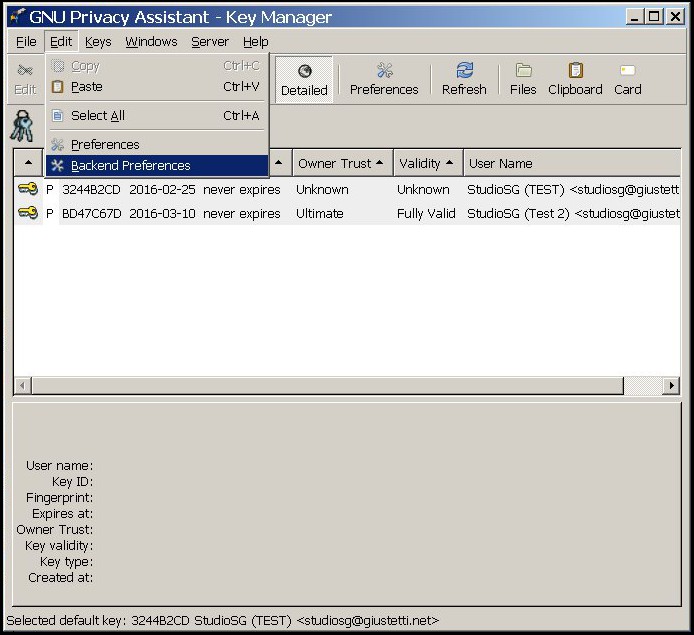Select key ID 3244B2CD
This screenshot has width=694, height=635.
coord(91,189)
